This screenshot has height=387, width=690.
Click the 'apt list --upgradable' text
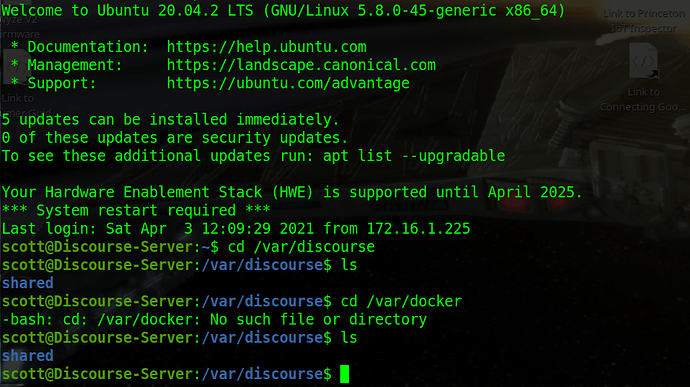pyautogui.click(x=414, y=156)
